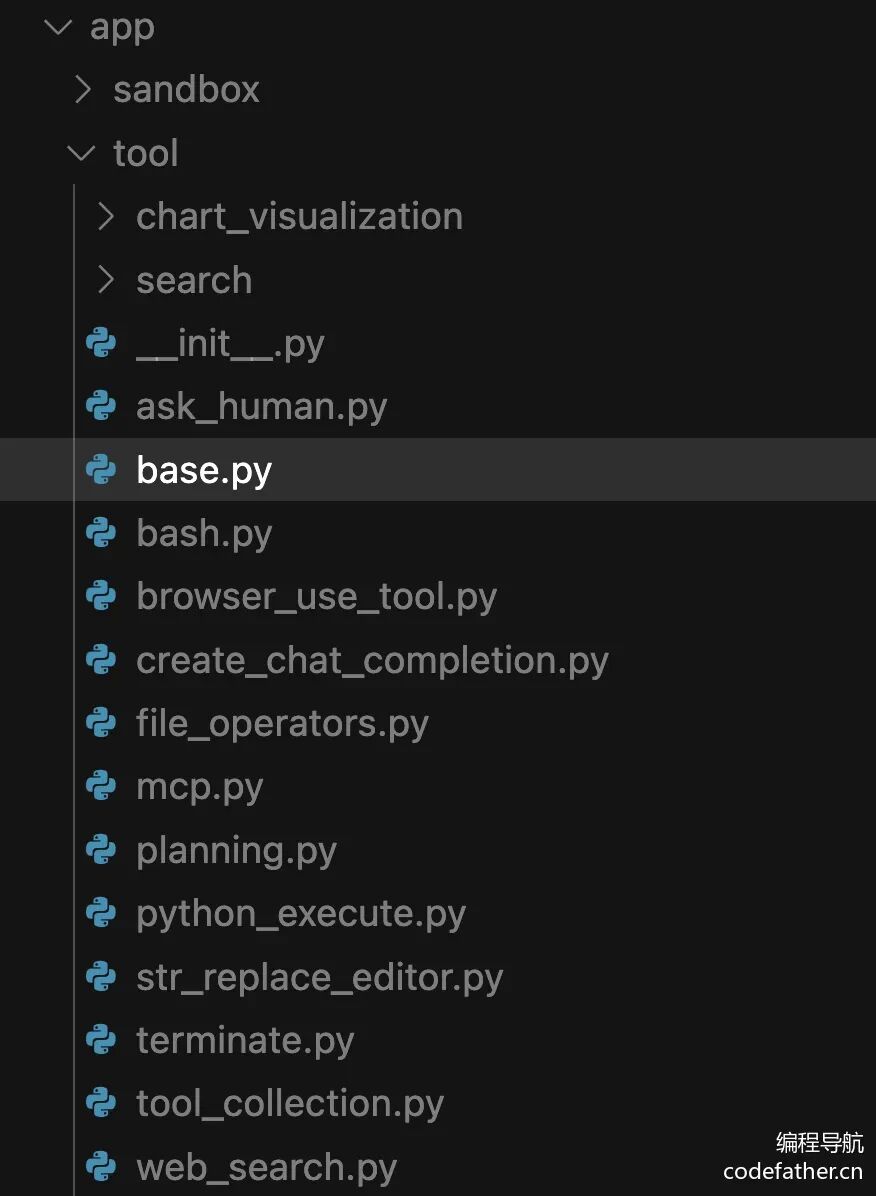Click Python icon next to bash.py

point(101,533)
